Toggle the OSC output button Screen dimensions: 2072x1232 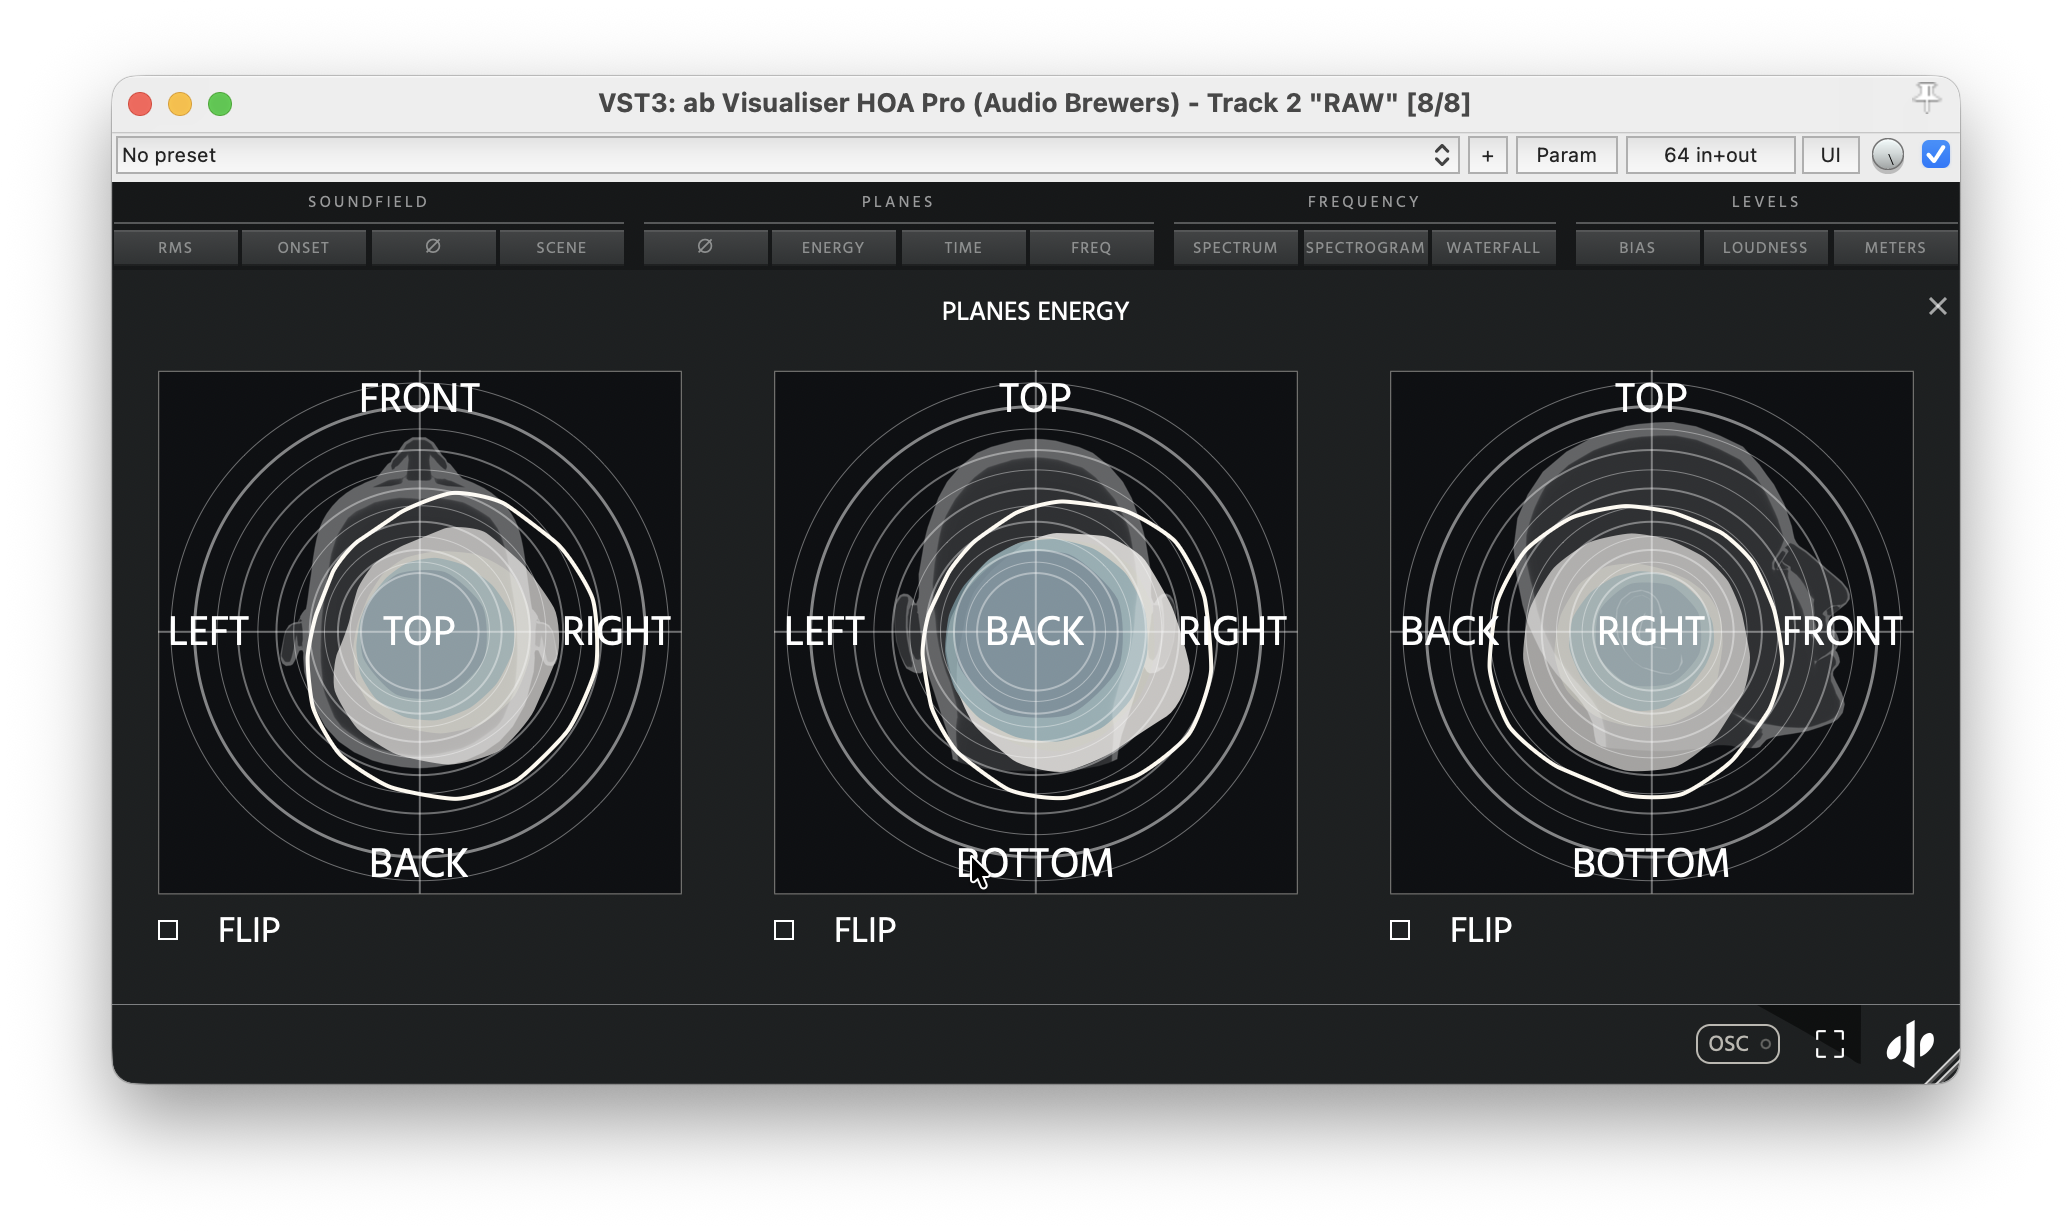1738,1043
